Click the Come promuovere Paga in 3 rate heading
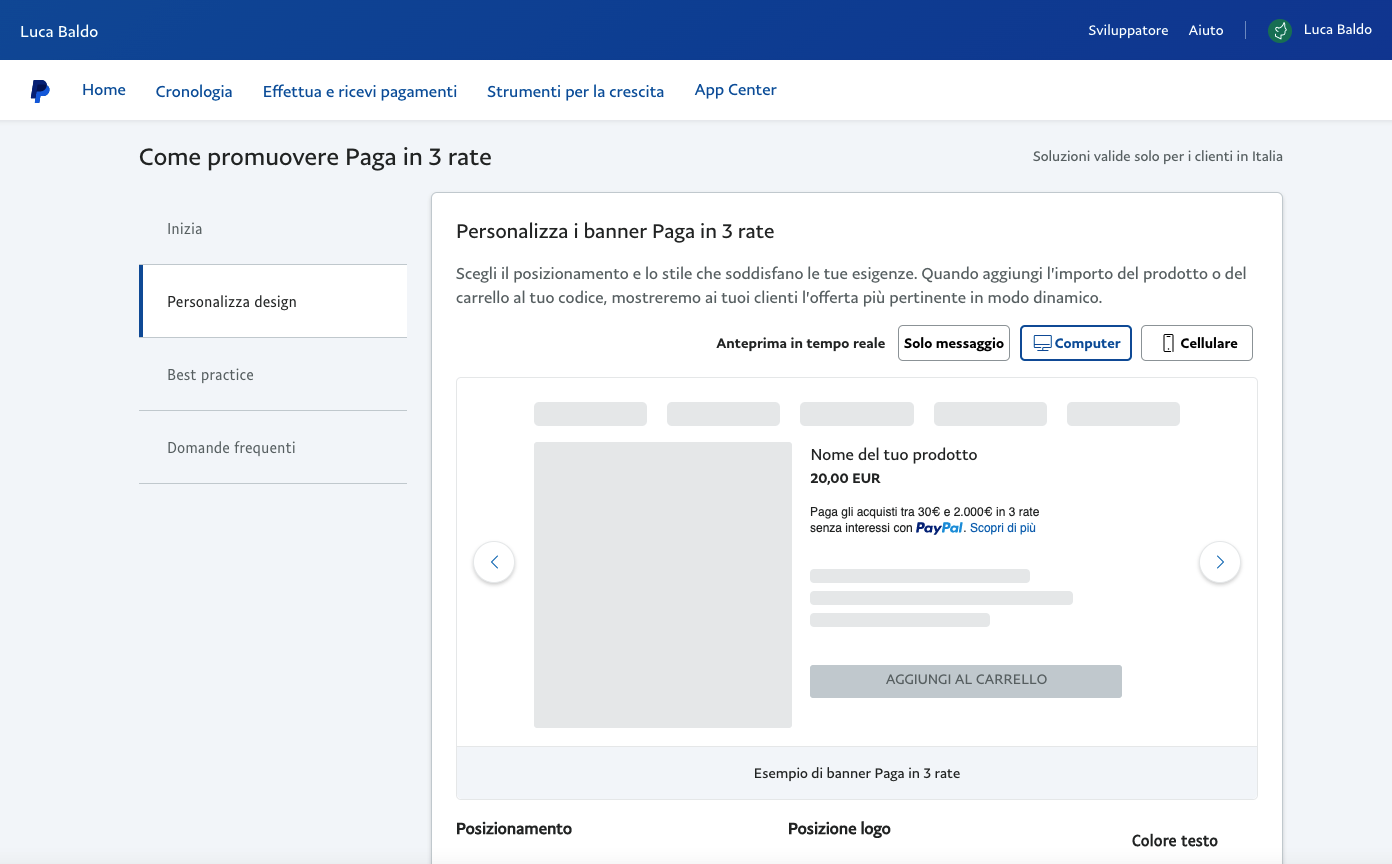The image size is (1392, 864). 315,157
